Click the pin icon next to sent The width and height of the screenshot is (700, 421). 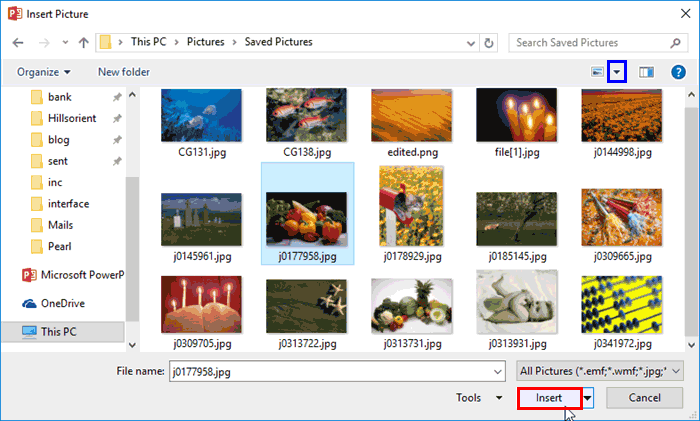(x=117, y=161)
